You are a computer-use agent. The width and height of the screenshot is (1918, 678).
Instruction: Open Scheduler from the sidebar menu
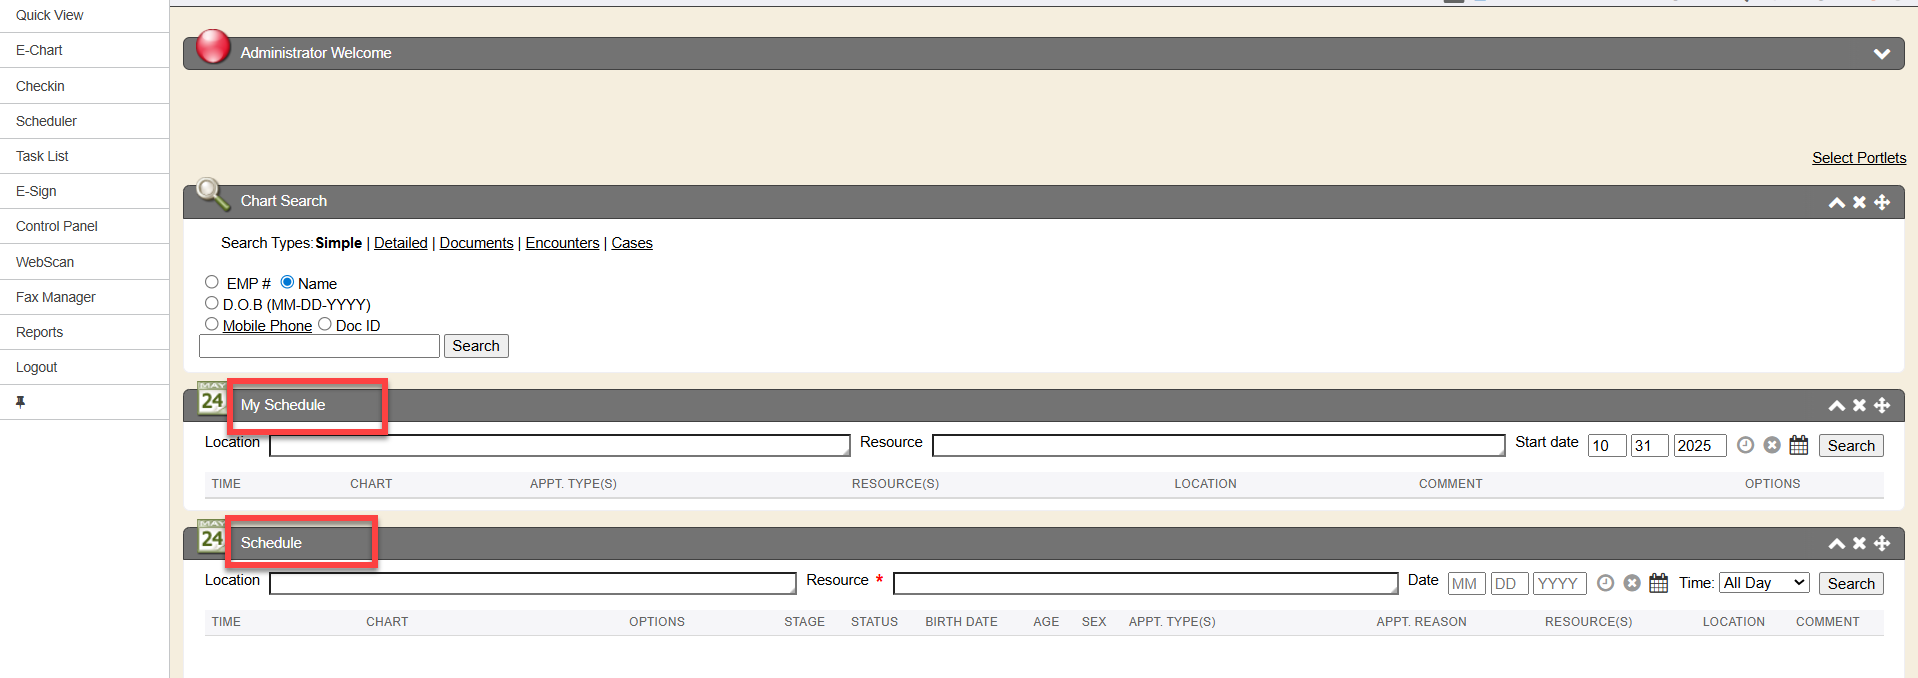pos(46,121)
